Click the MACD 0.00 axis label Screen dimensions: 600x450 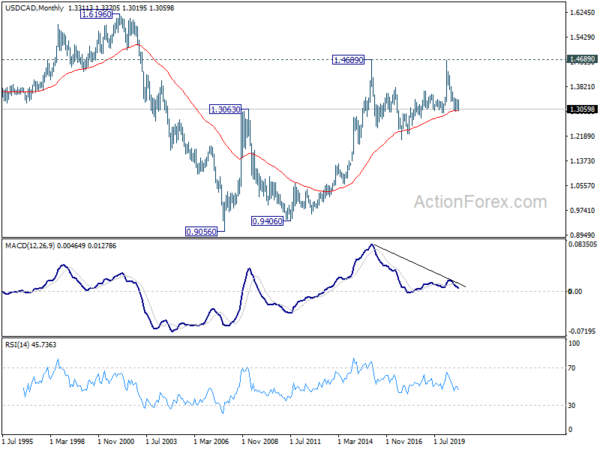(x=575, y=292)
